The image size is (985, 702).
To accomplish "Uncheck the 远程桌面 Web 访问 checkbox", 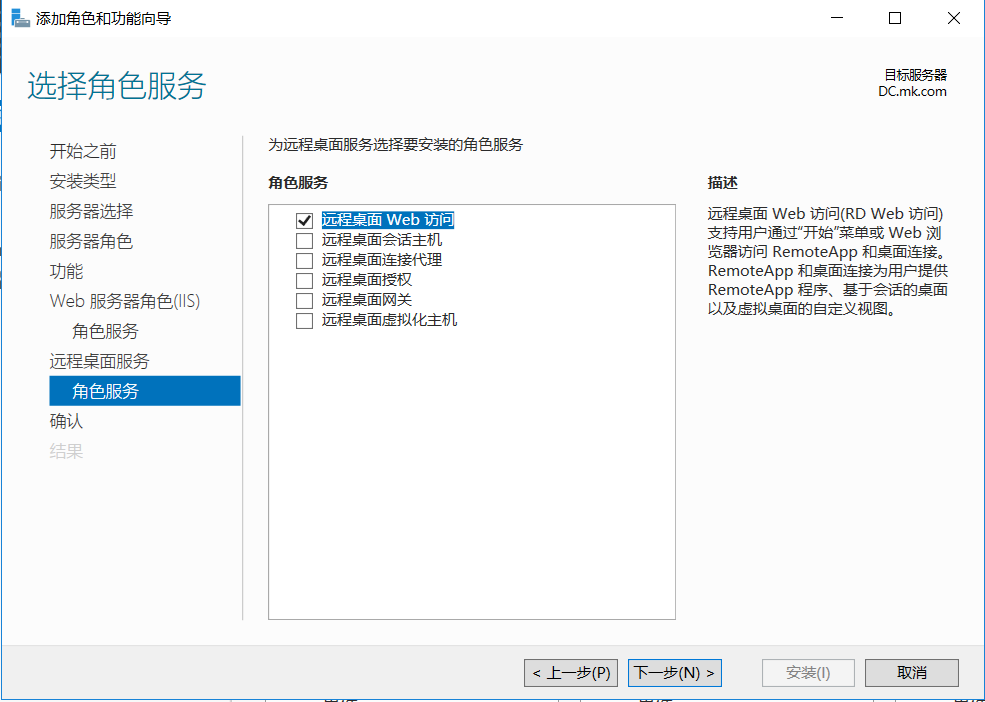I will tap(304, 221).
